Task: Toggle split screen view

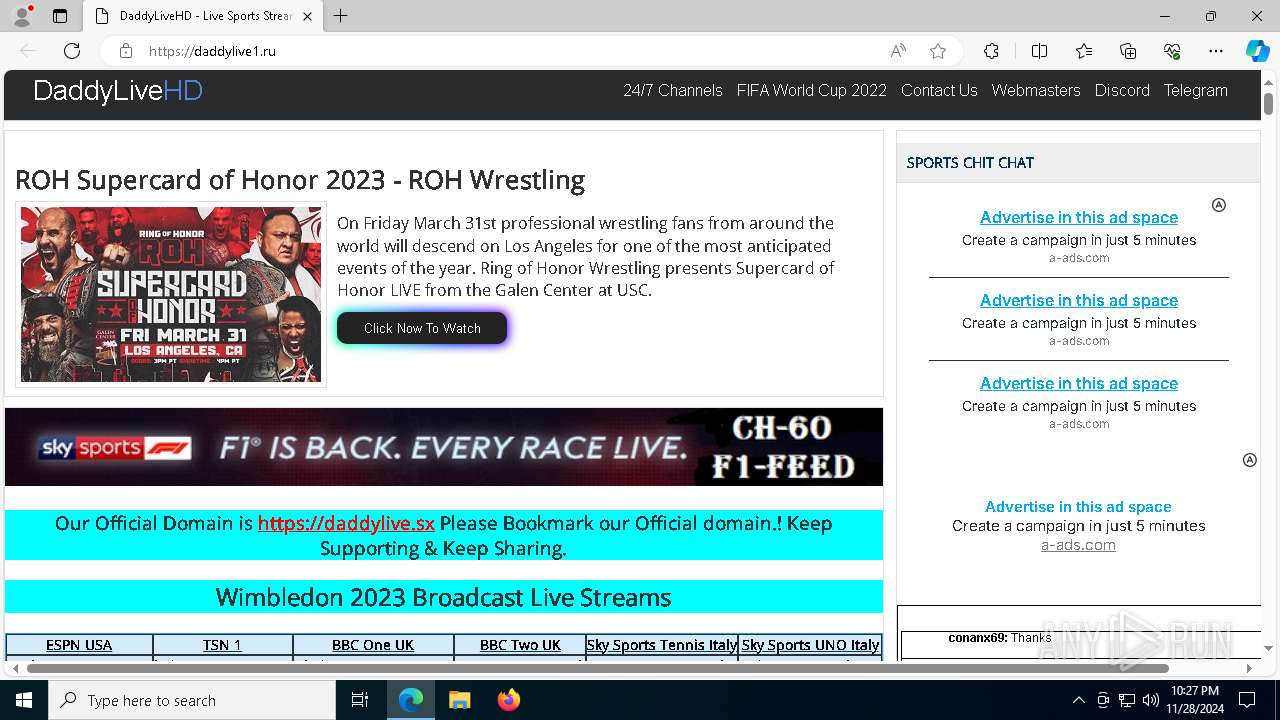Action: (x=1039, y=51)
